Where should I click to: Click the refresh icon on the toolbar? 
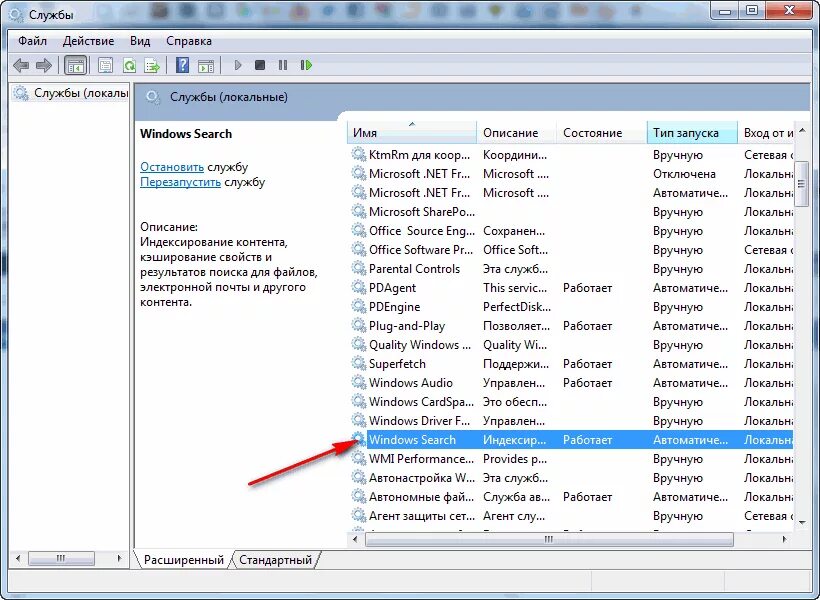point(128,64)
